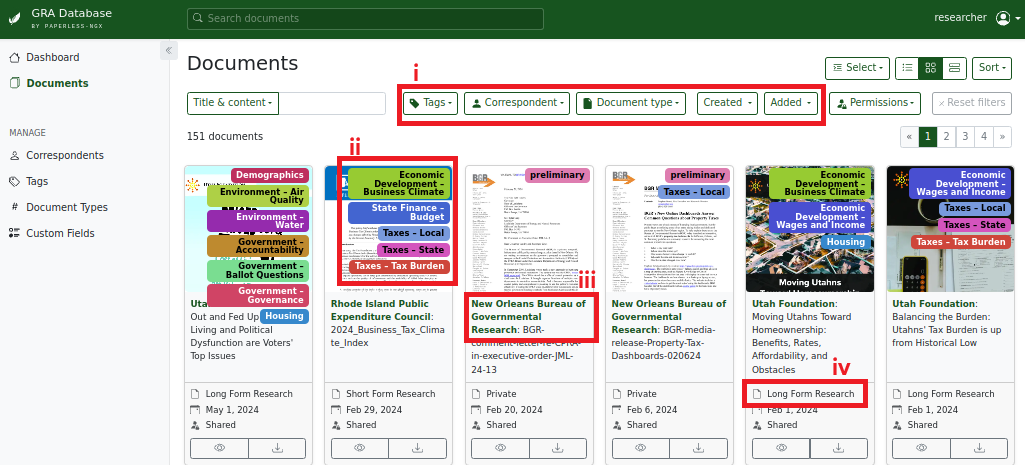This screenshot has width=1025, height=465.
Task: Preview the Feb 6, 2024 BGR document
Action: [641, 449]
